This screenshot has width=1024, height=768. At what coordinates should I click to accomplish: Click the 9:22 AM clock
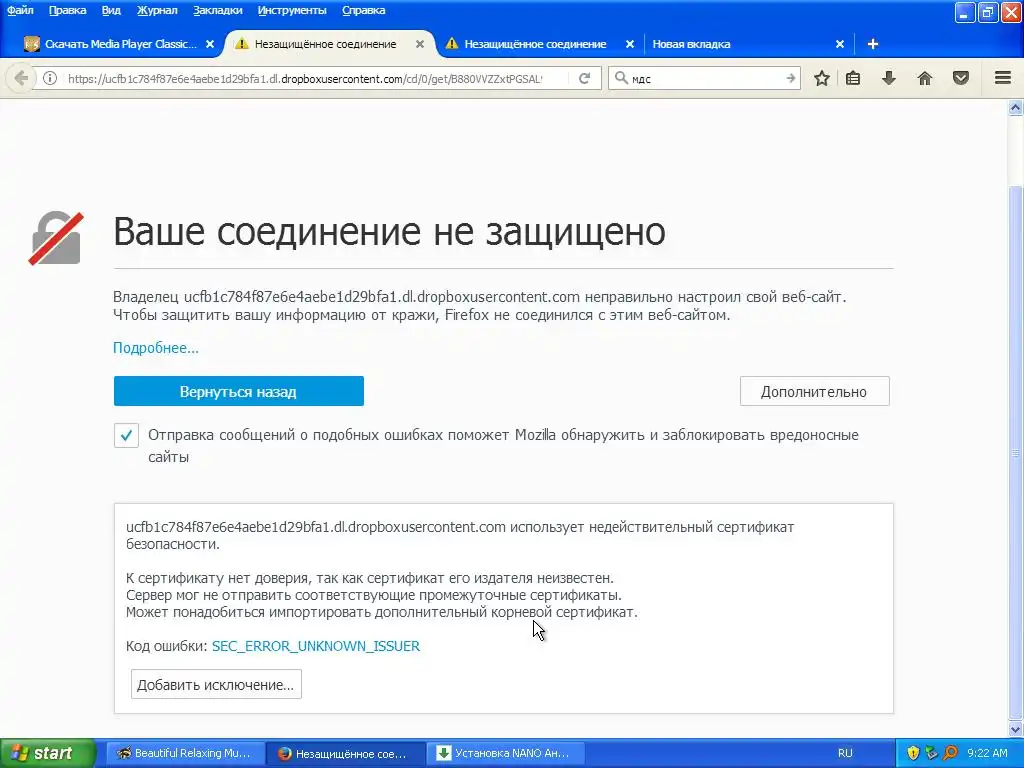point(987,753)
